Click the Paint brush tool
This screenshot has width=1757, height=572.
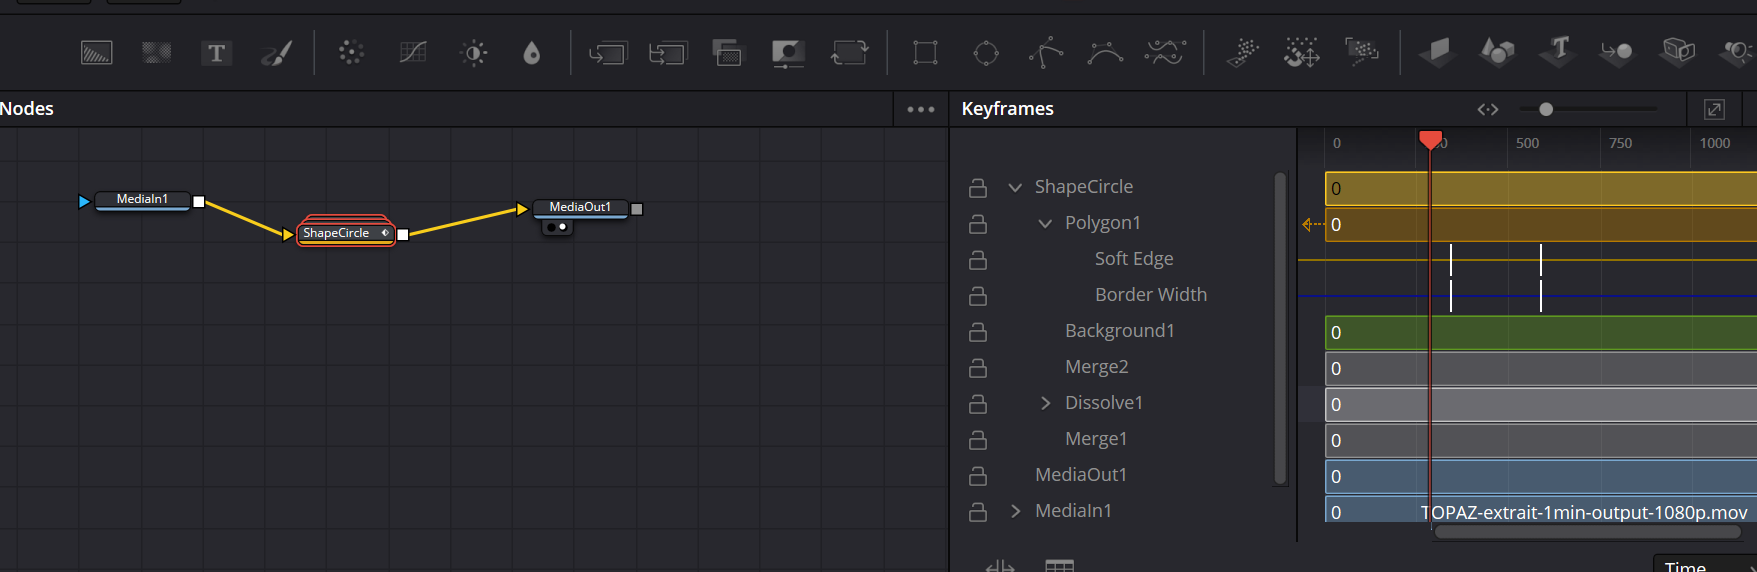point(276,52)
